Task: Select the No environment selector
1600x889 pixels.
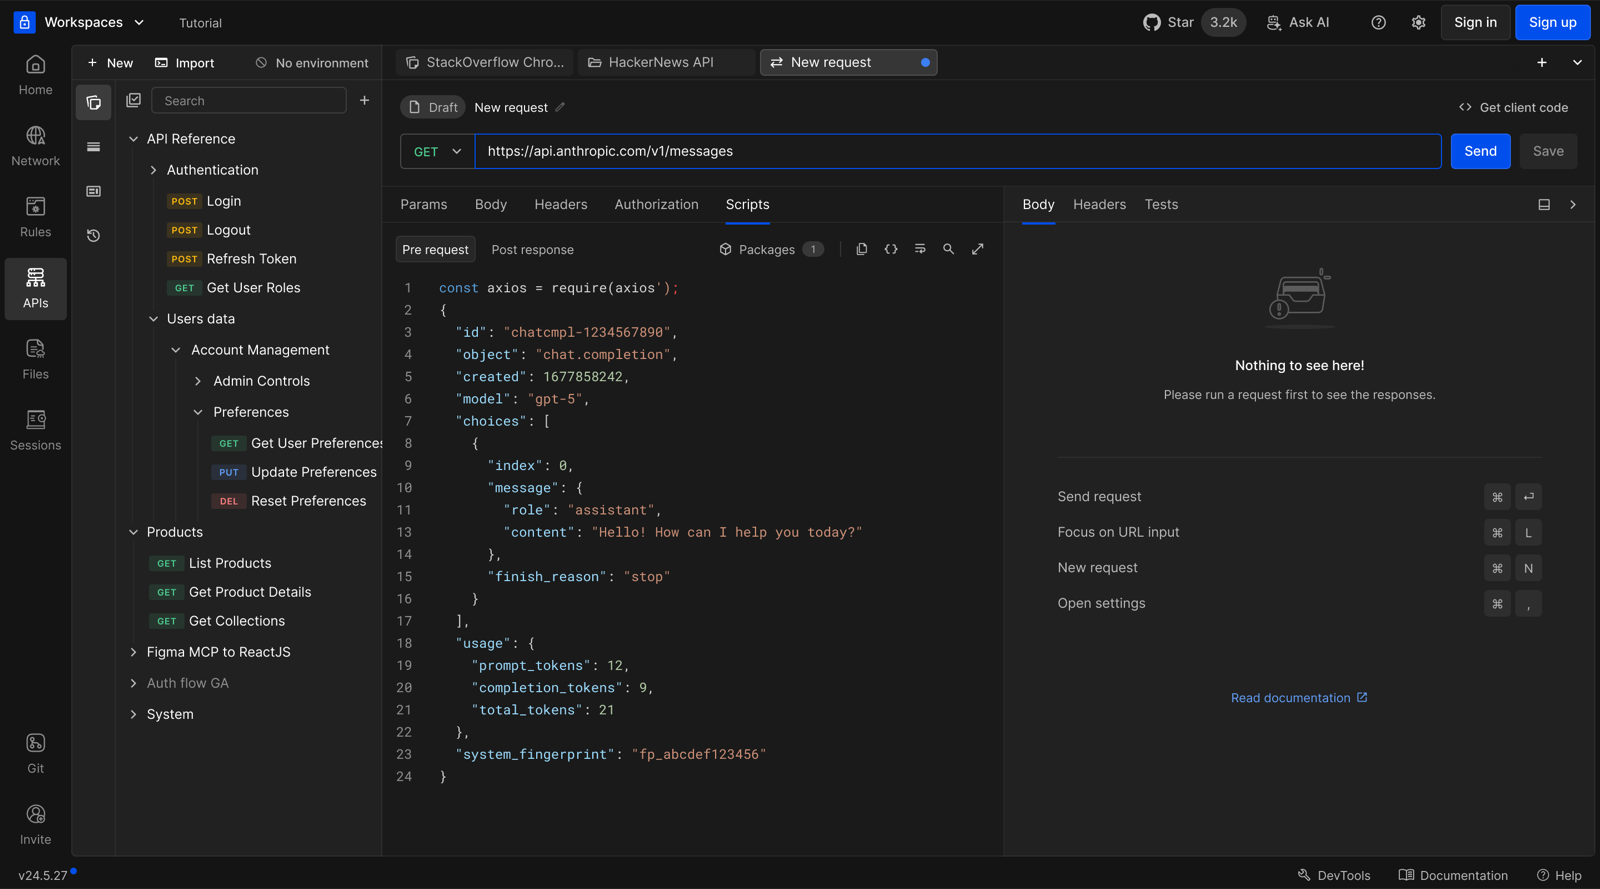Action: click(311, 62)
